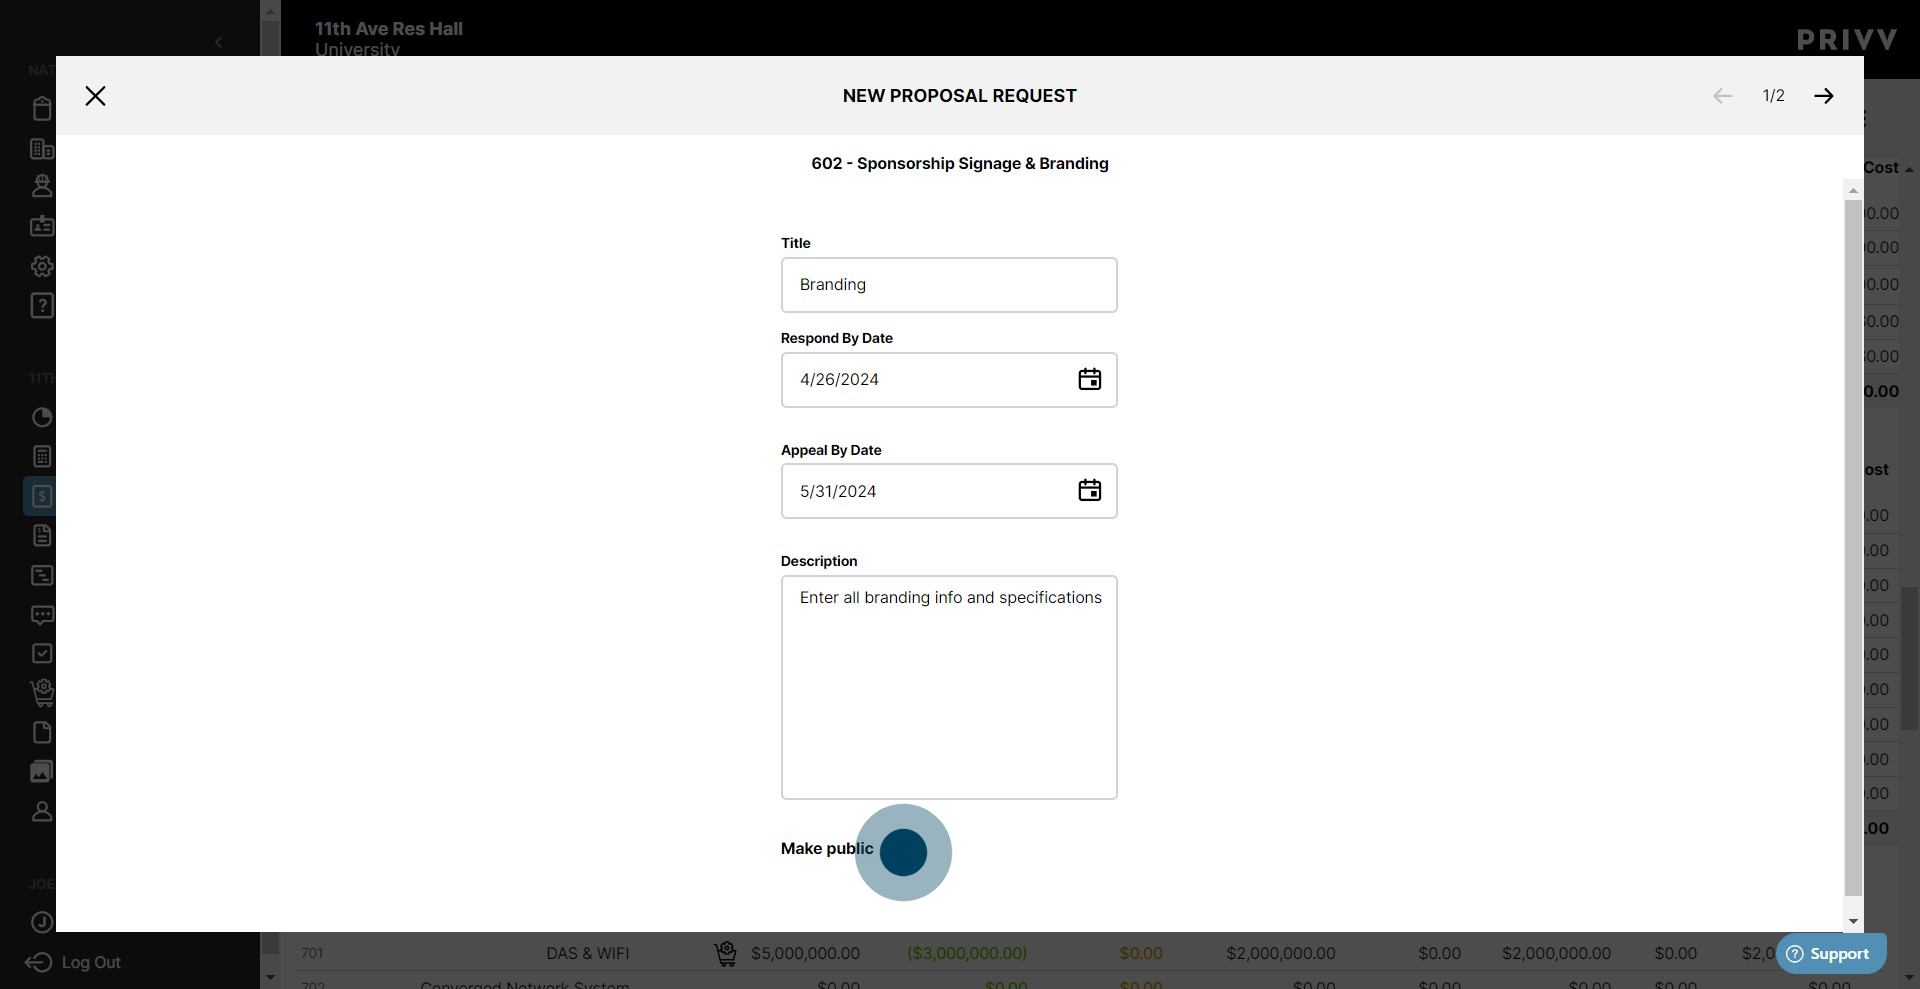Click the 11th Ave Res Hall project title
Viewport: 1920px width, 989px height.
pyautogui.click(x=388, y=29)
